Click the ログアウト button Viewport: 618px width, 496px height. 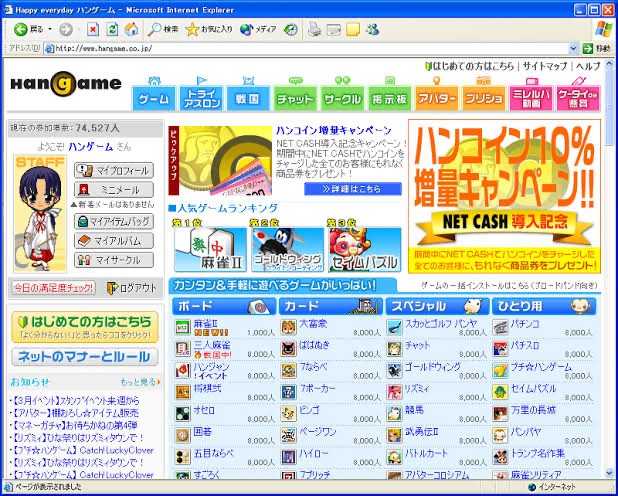point(132,288)
